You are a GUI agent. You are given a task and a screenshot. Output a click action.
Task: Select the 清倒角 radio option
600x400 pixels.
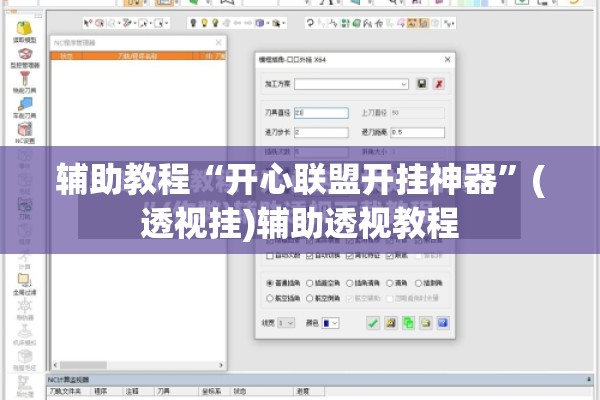pyautogui.click(x=418, y=283)
